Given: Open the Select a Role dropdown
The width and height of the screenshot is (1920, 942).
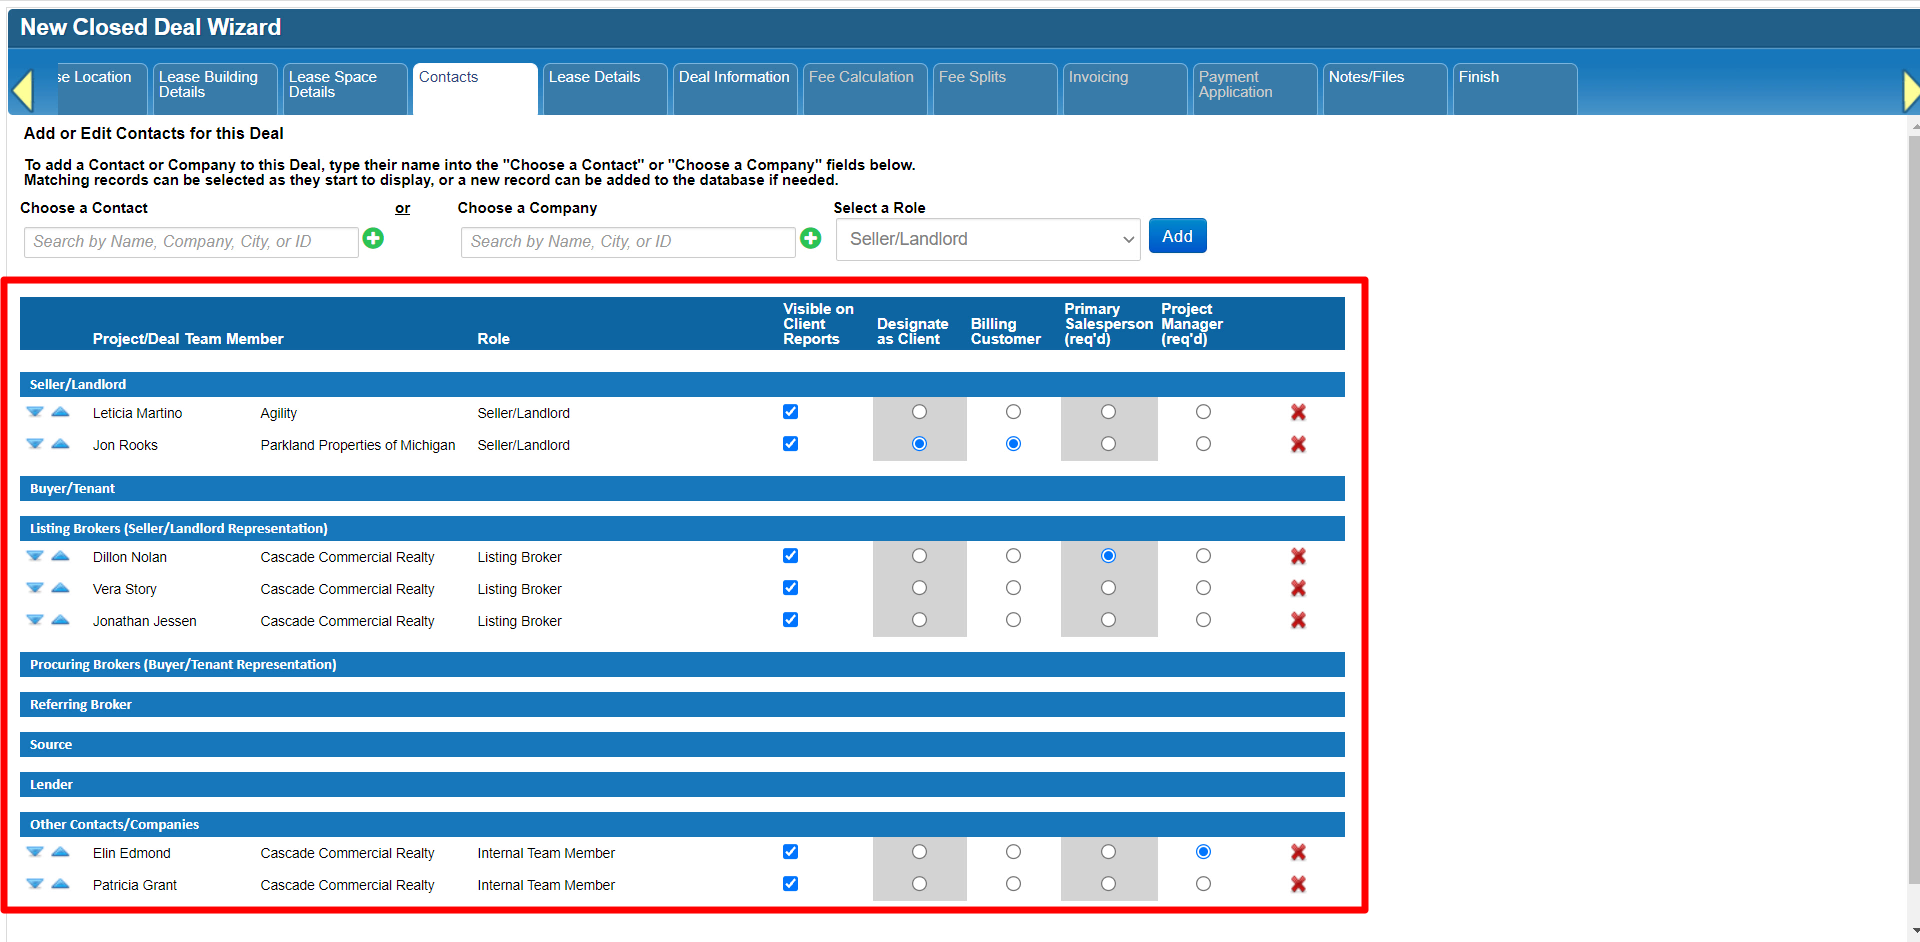Looking at the screenshot, I should (x=988, y=240).
